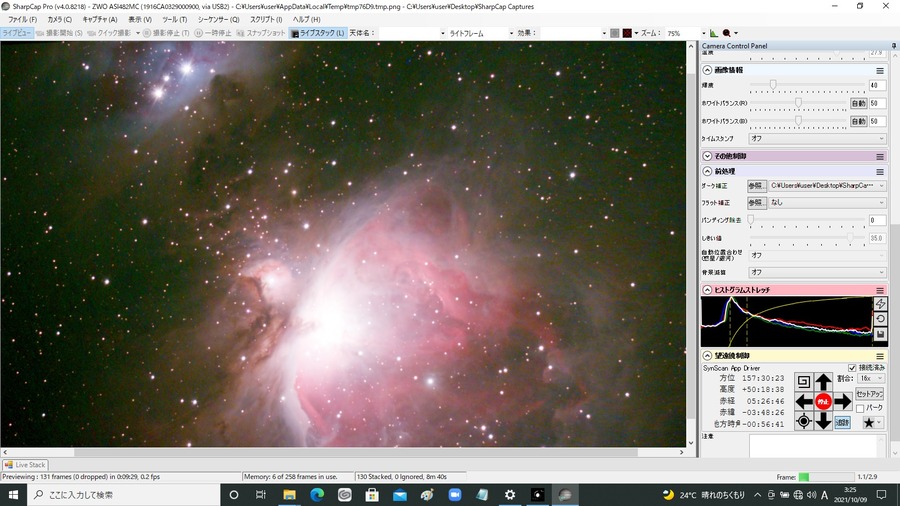900x506 pixels.
Task: Open the ヒストグラムストレッチ section hamburger menu
Action: [x=880, y=290]
